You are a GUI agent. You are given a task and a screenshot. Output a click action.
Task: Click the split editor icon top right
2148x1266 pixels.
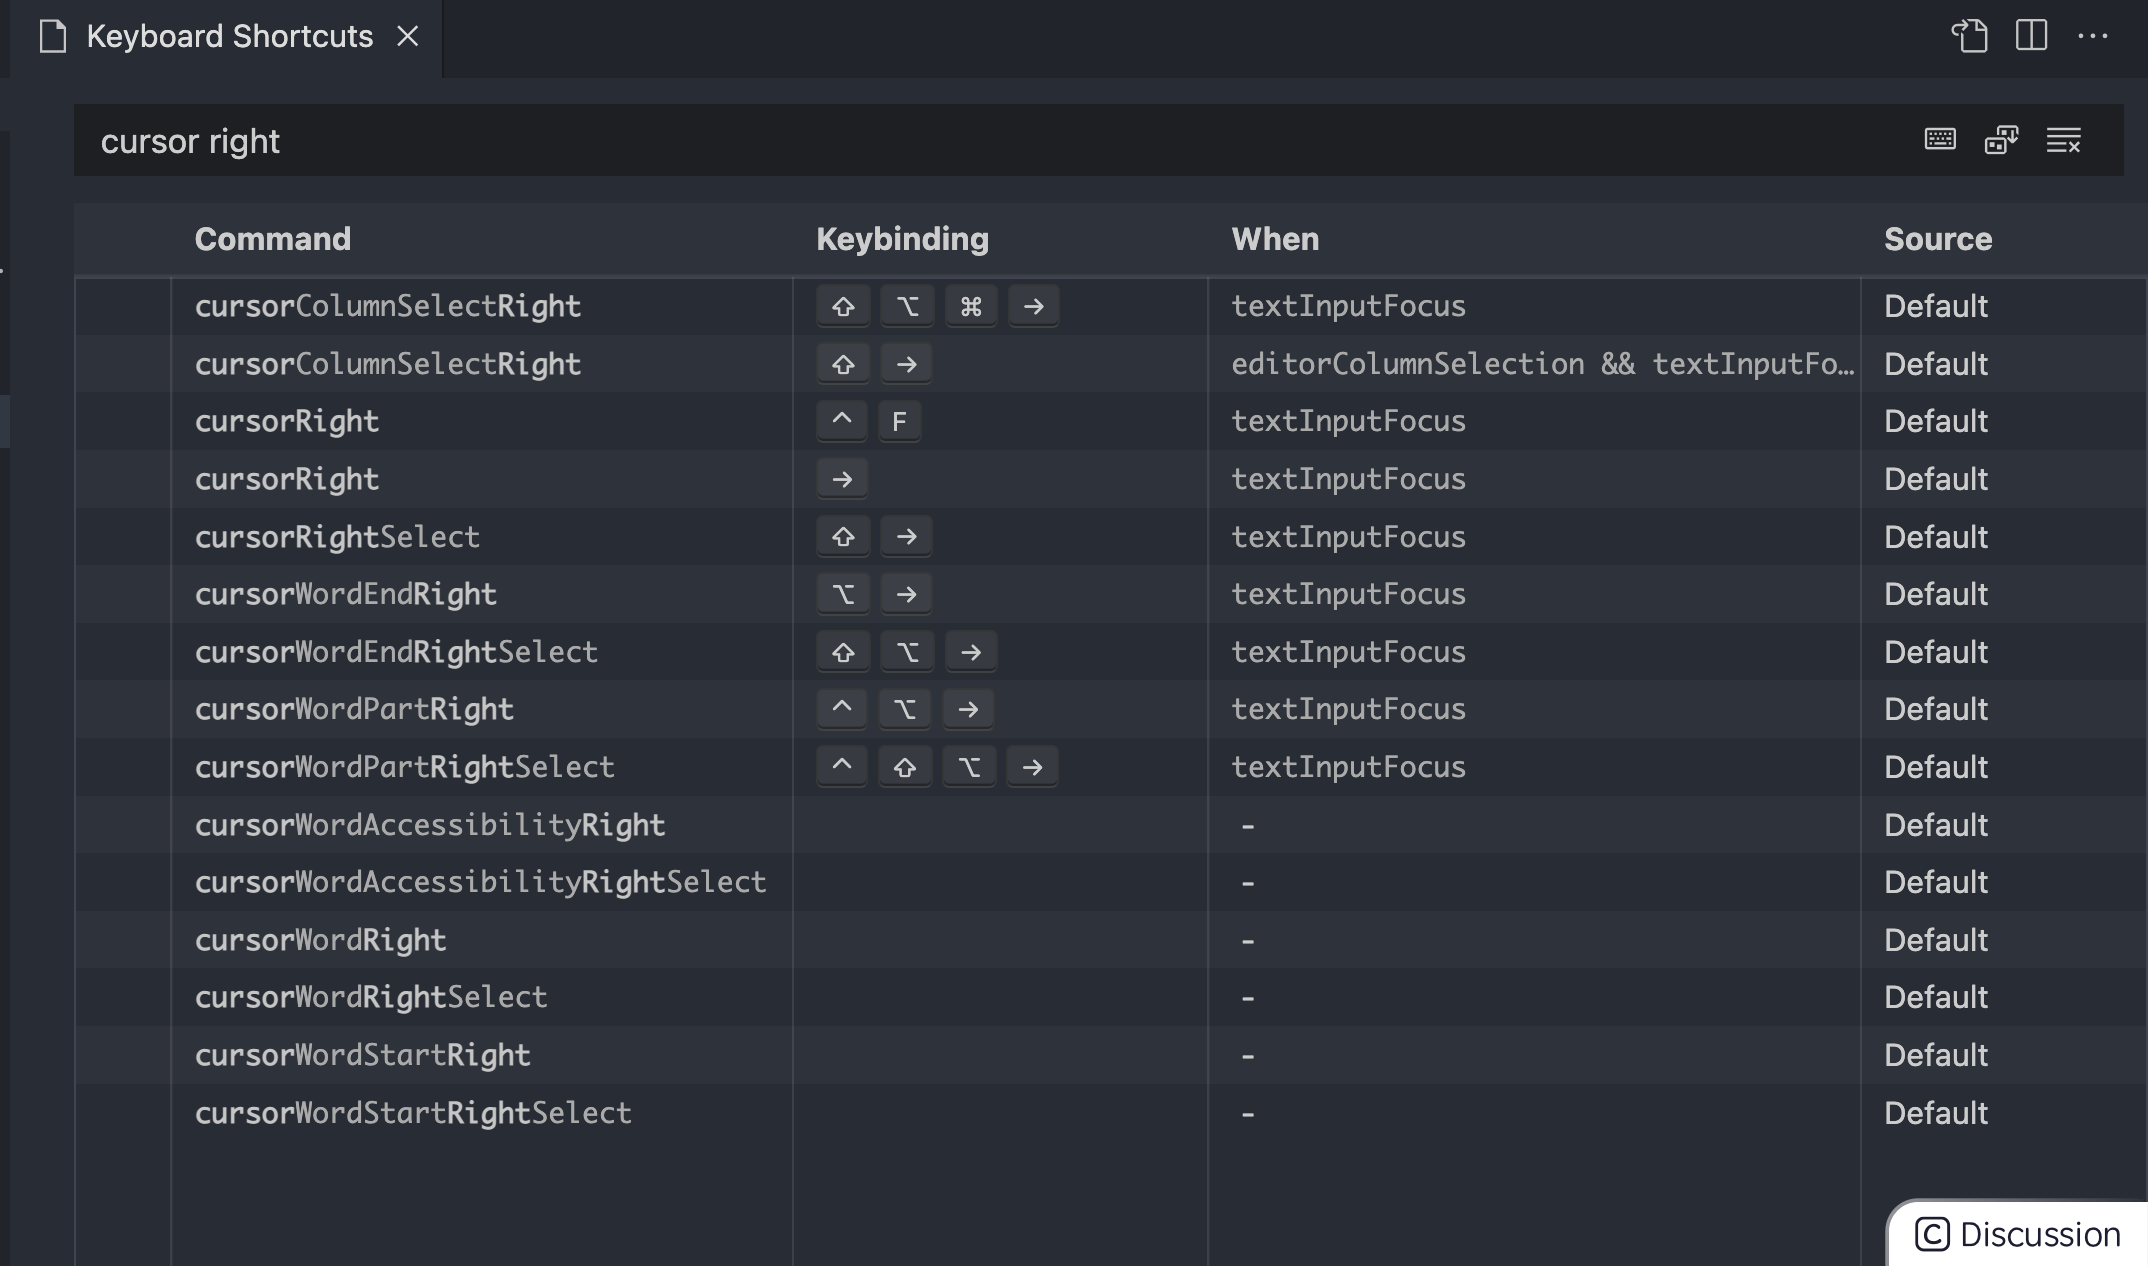[x=2032, y=33]
